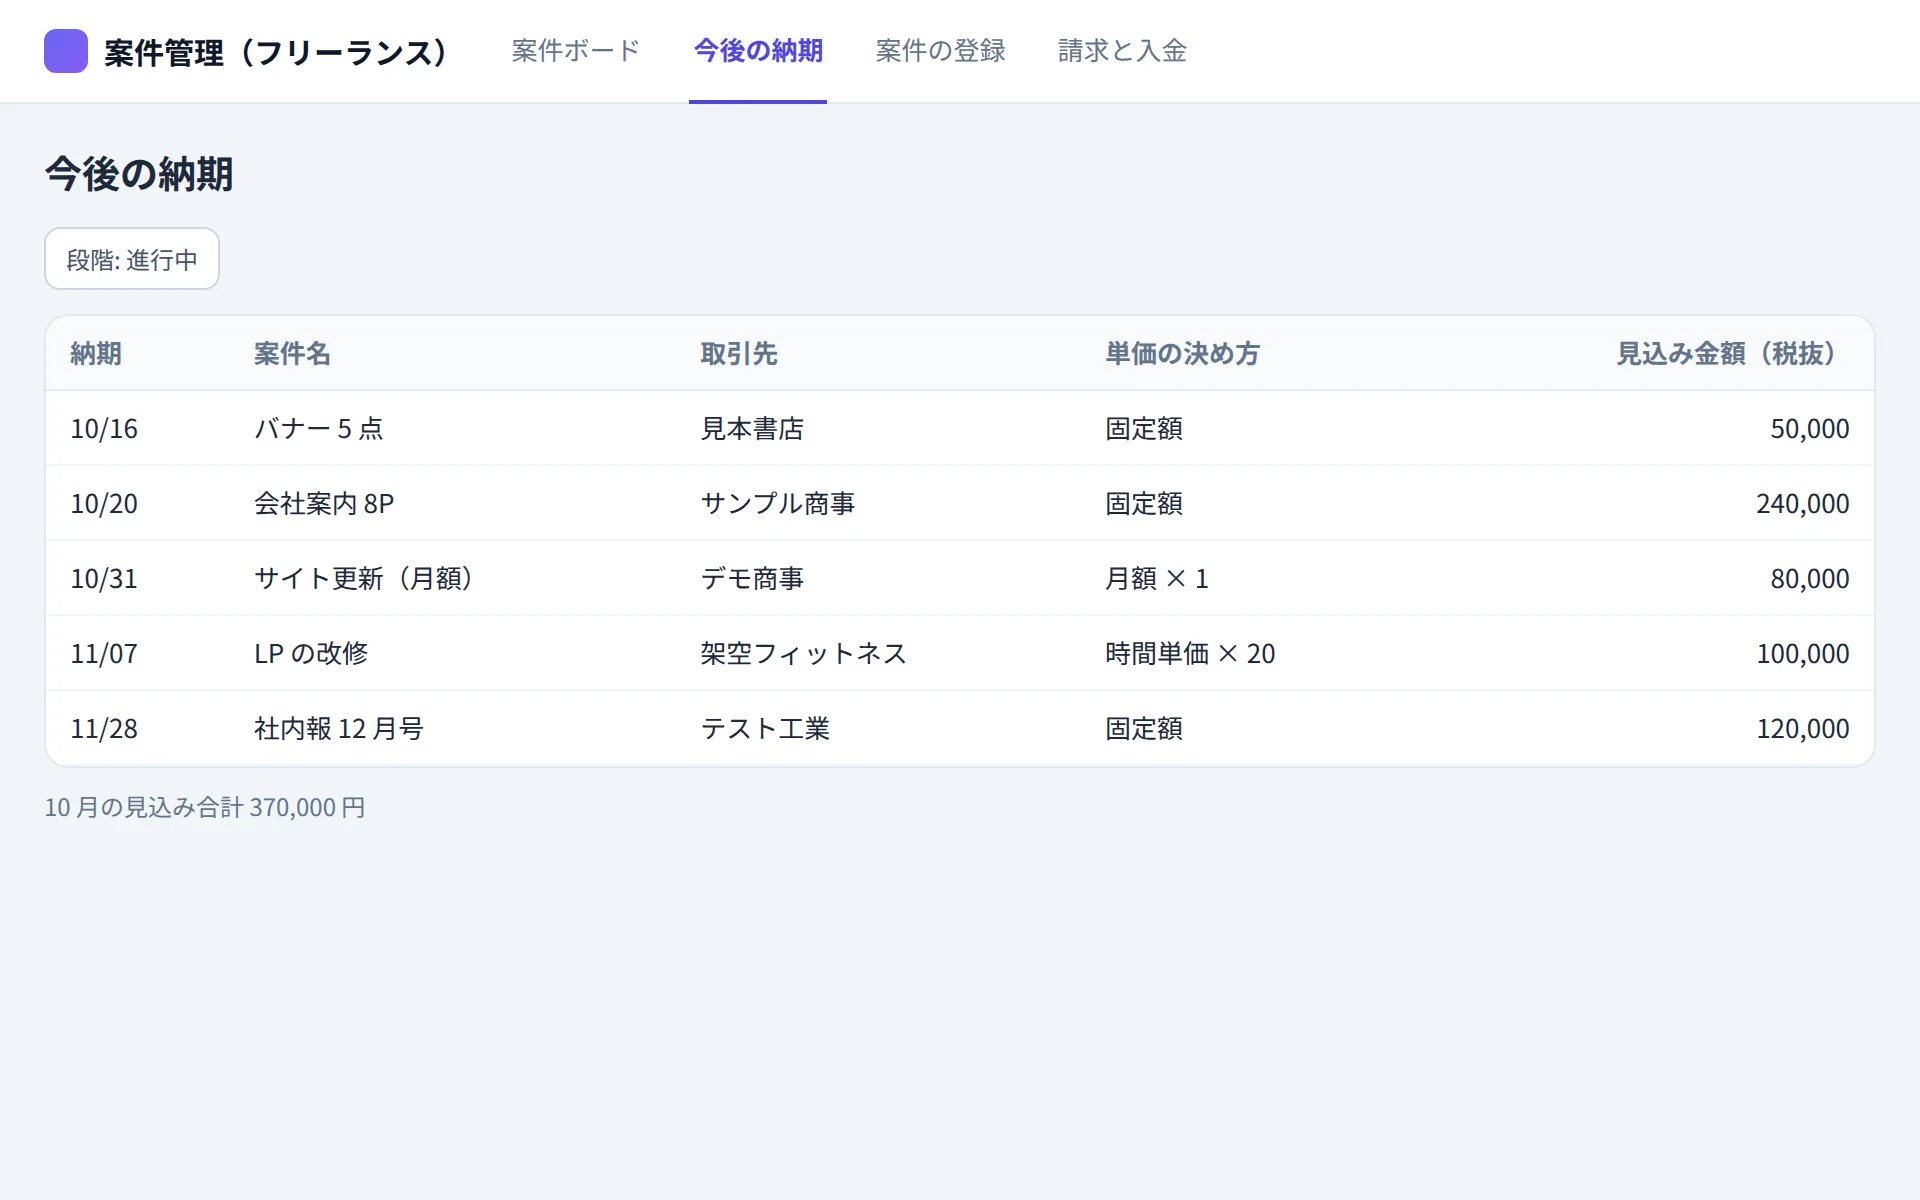This screenshot has height=1200, width=1920.
Task: Click the amount 80,000
Action: tap(1810, 578)
